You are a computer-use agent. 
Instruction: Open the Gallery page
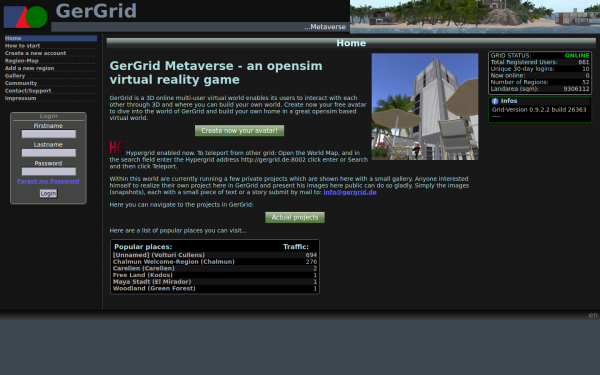pos(15,76)
